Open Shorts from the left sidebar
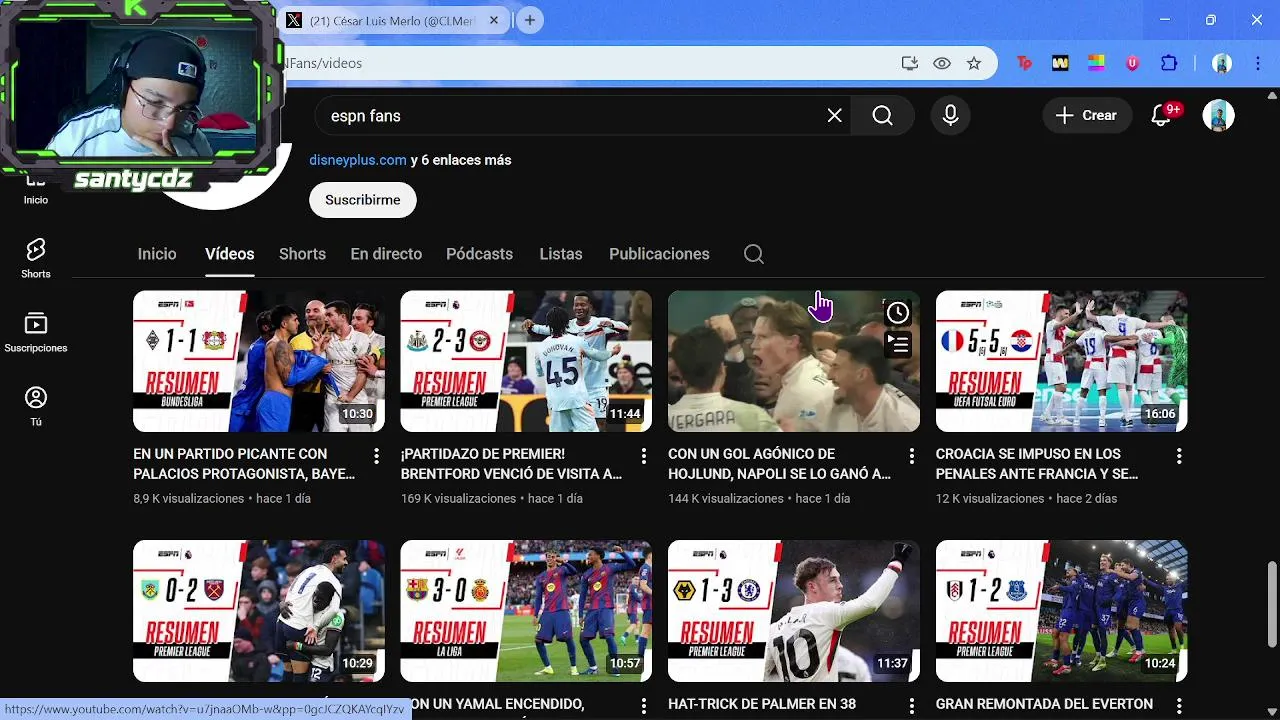Screen dimensions: 1280x720 (x=36, y=258)
